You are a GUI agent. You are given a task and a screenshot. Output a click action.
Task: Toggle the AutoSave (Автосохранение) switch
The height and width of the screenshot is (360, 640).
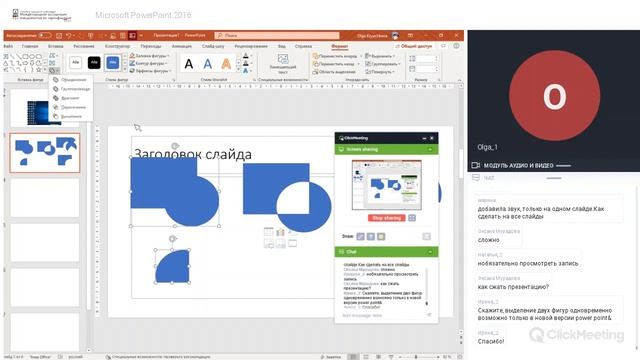tap(45, 36)
